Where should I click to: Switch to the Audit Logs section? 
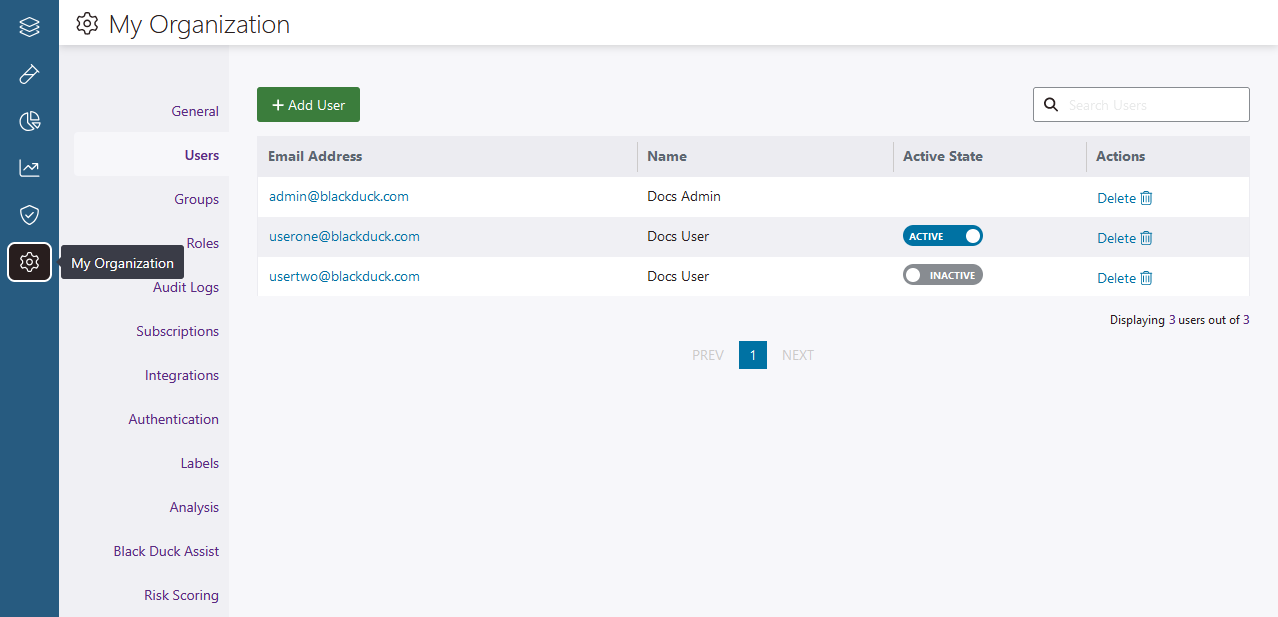185,287
